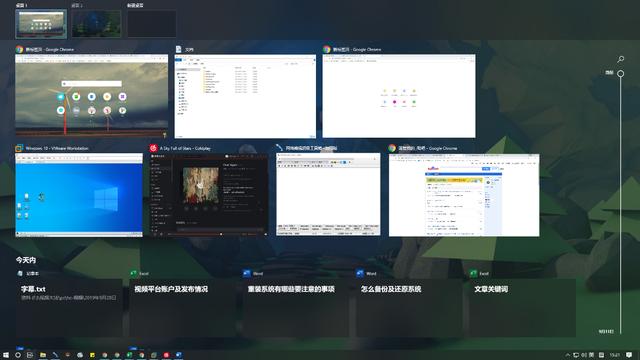This screenshot has height=360, width=640.
Task: Switch to the Desktop 1 thumbnail
Action: click(41, 24)
